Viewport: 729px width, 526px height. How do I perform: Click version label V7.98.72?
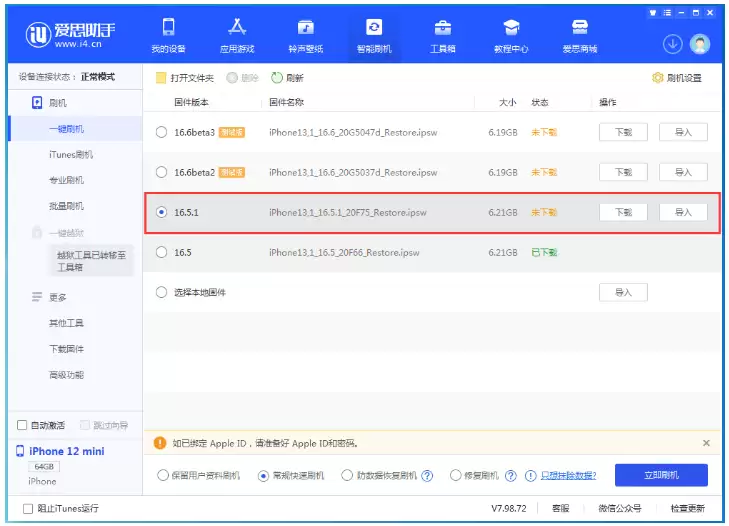509,508
